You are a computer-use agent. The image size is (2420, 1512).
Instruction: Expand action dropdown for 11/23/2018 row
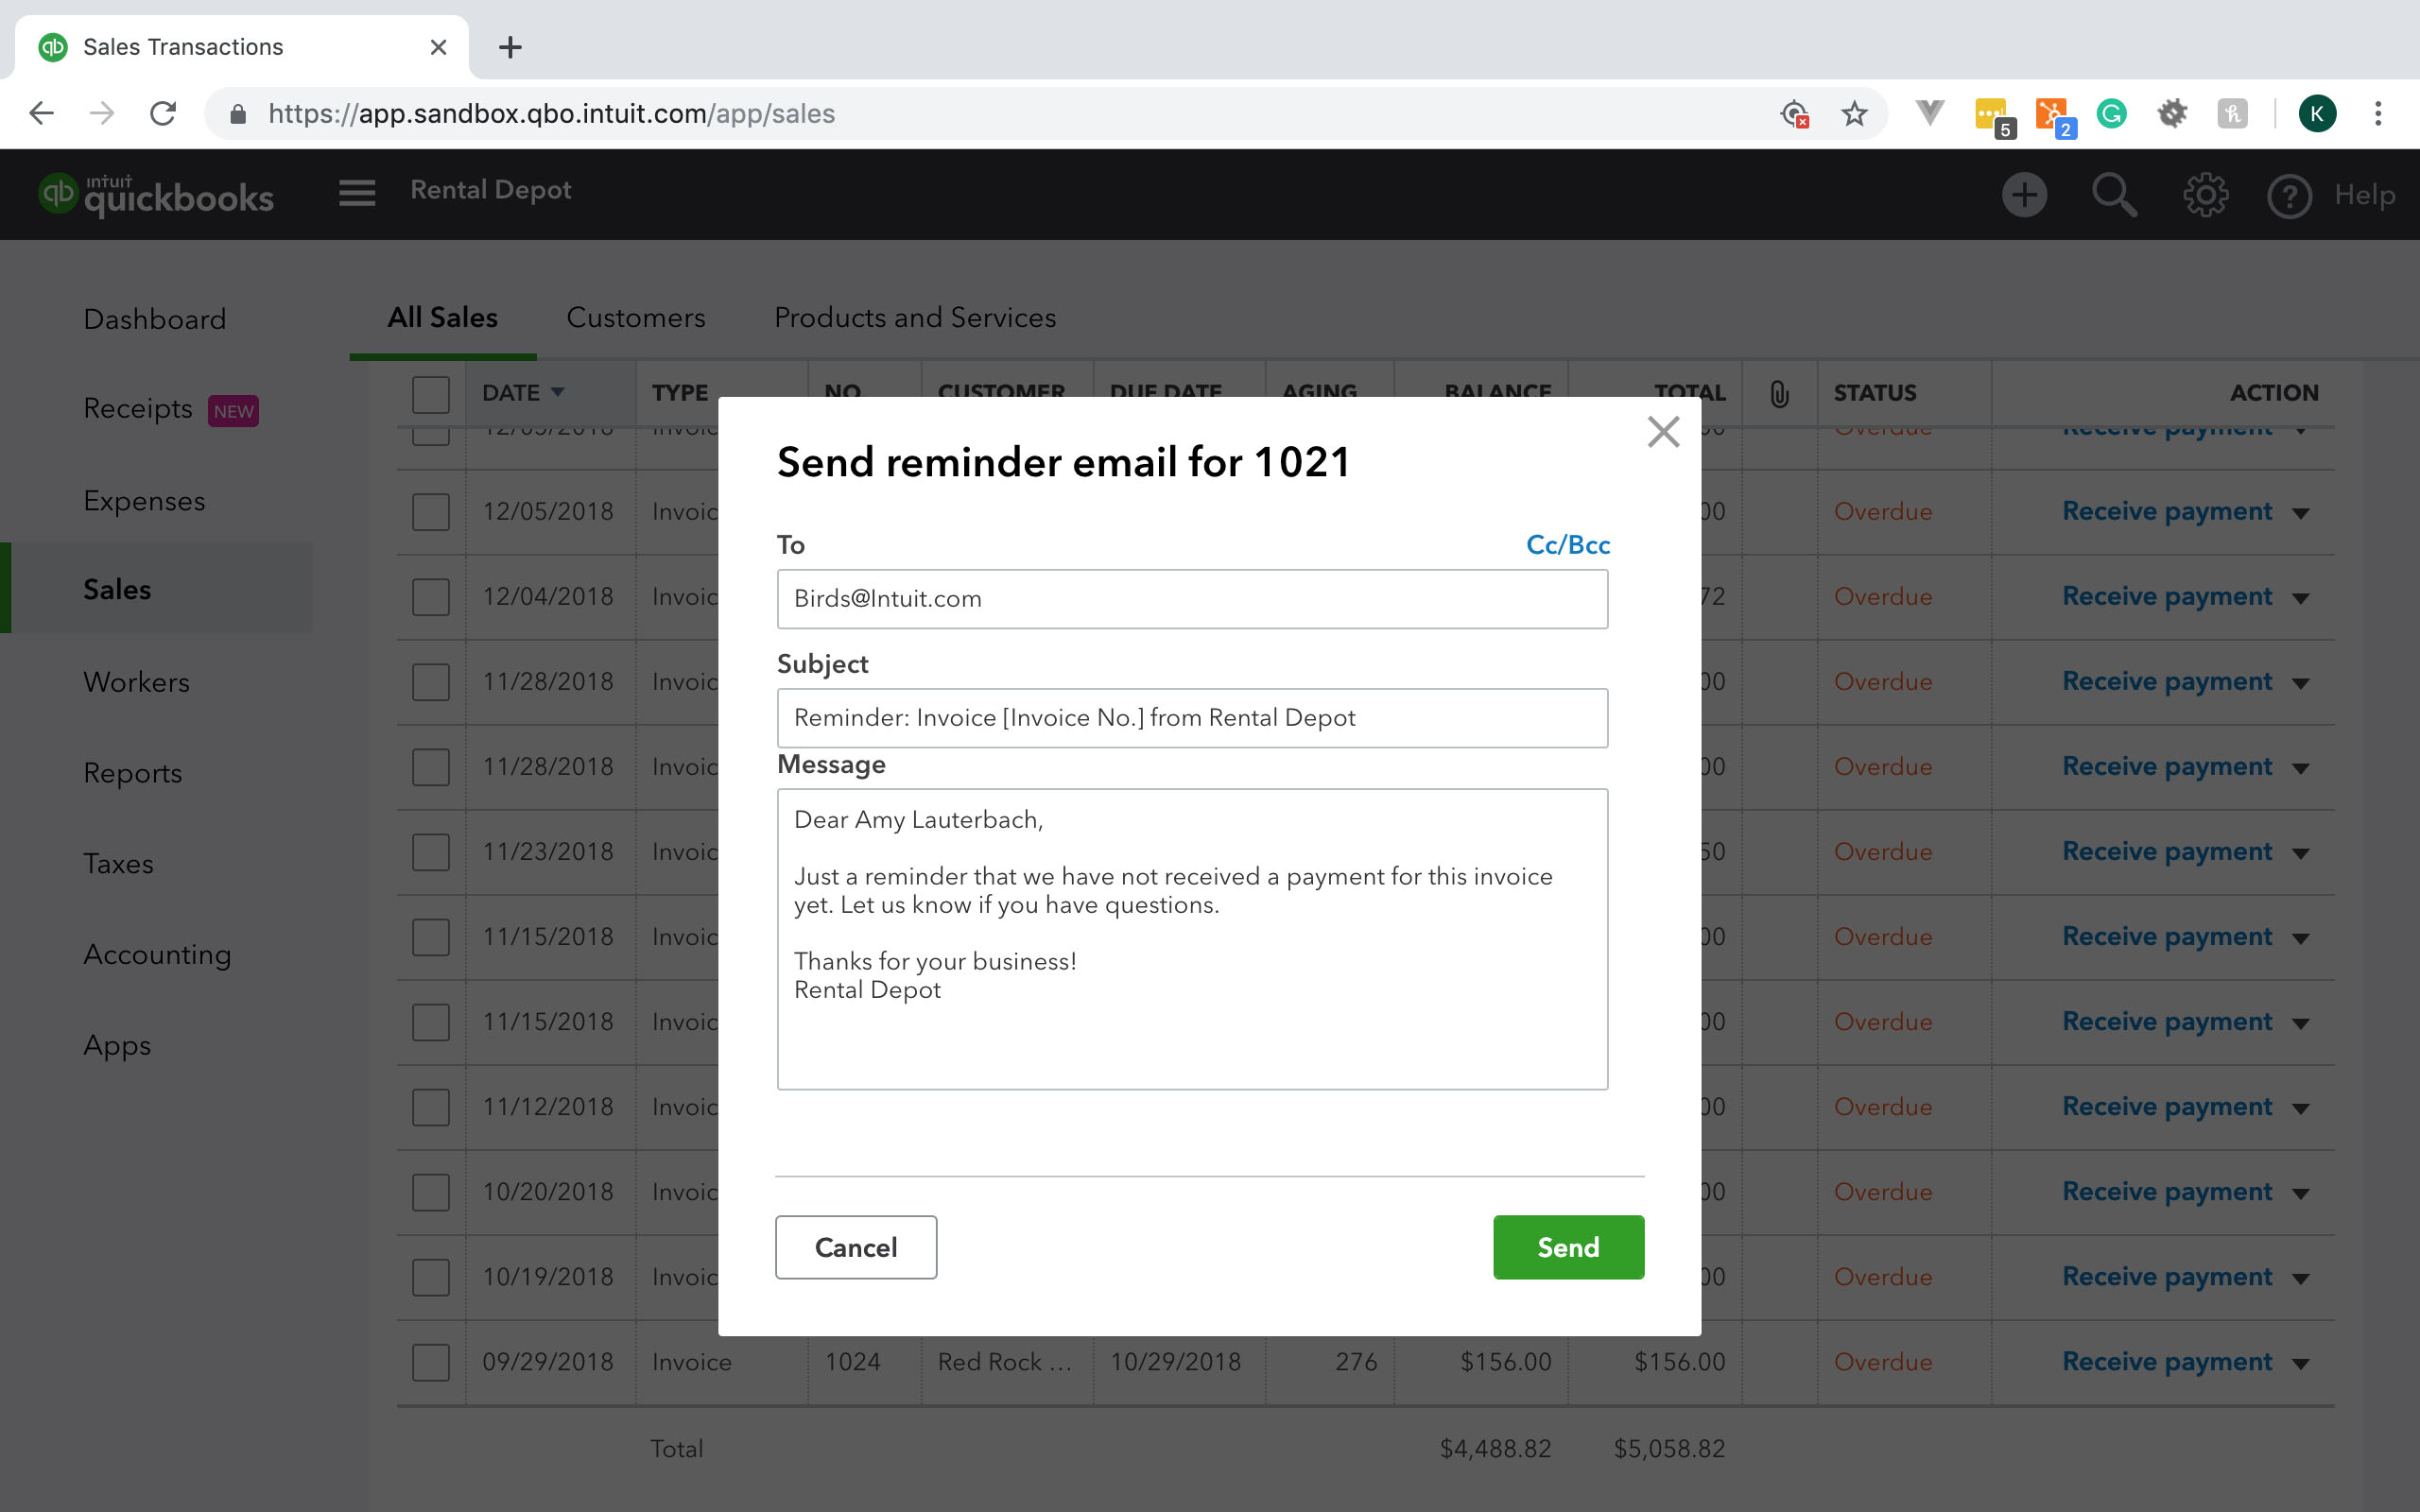(2300, 853)
